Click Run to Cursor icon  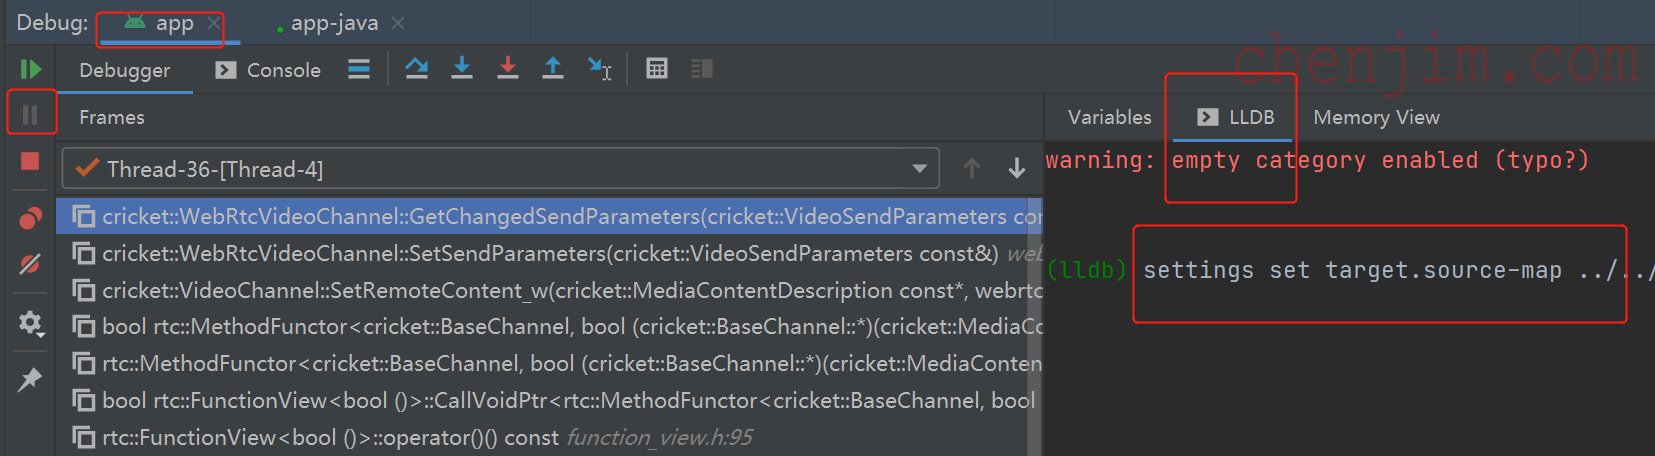tap(599, 68)
